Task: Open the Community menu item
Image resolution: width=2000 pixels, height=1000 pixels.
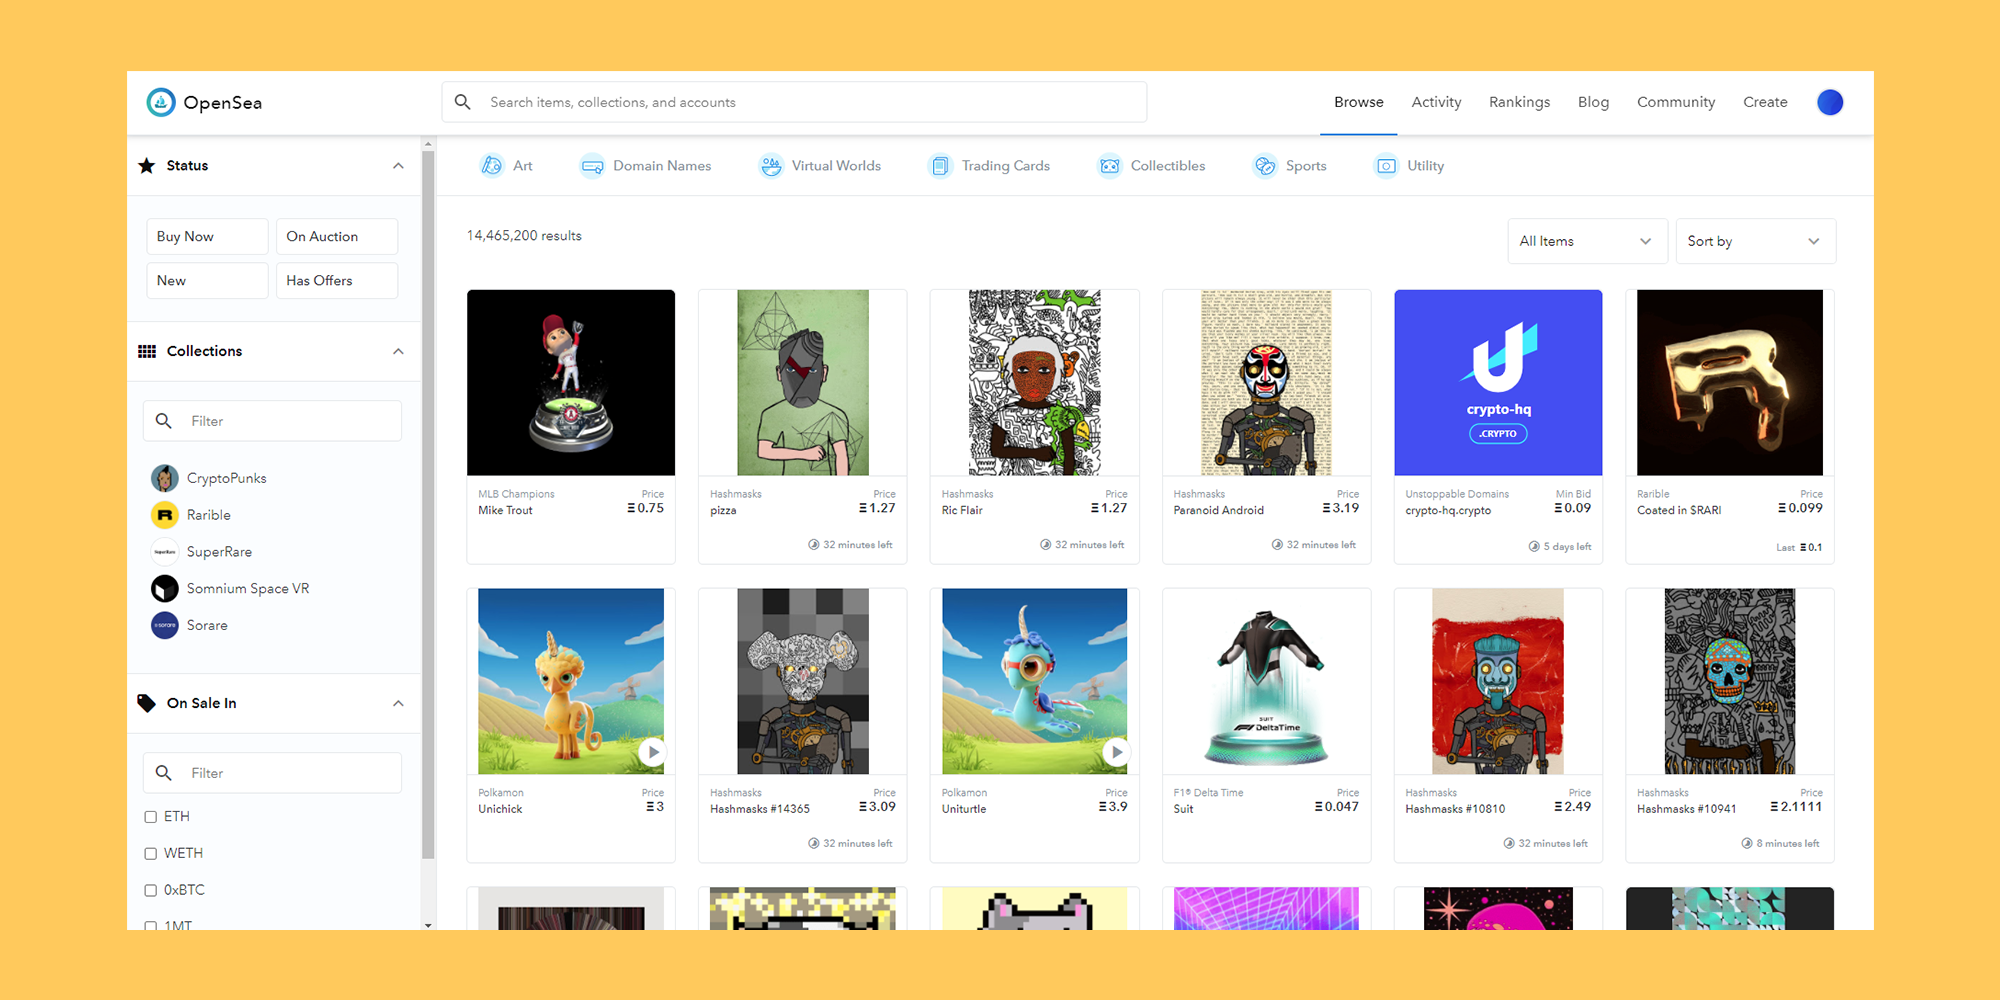Action: pyautogui.click(x=1676, y=102)
